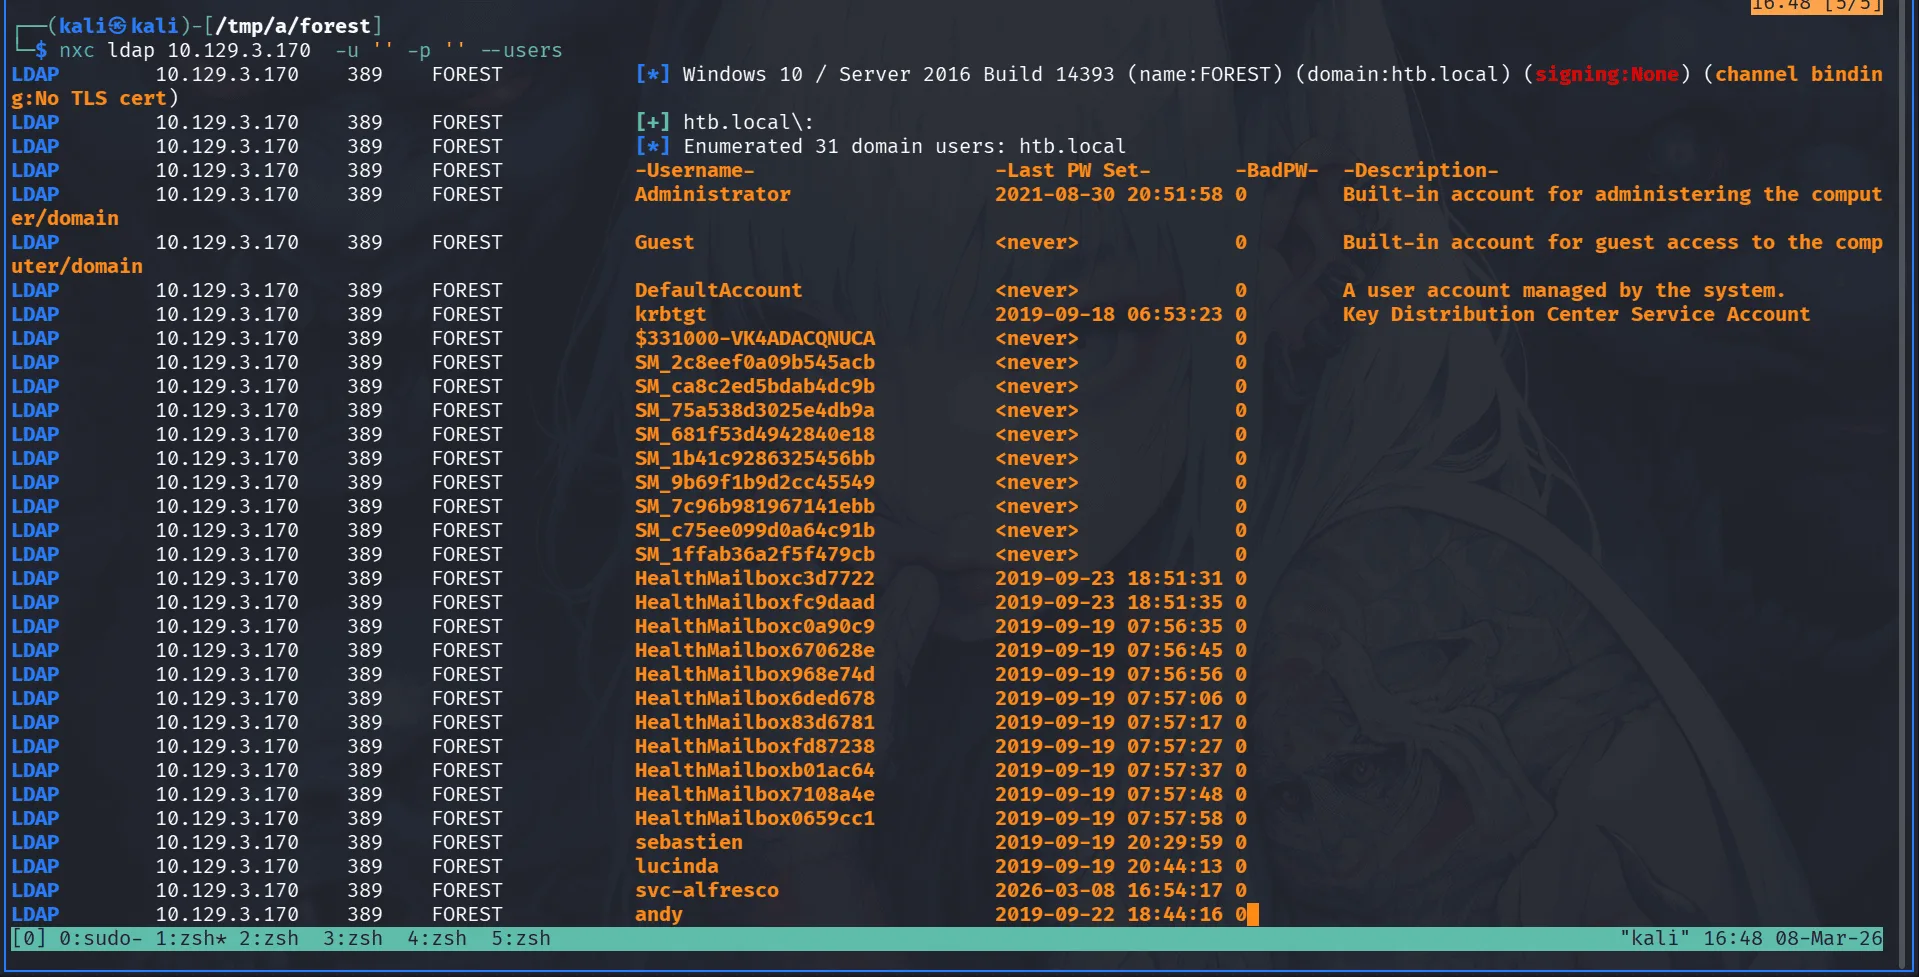
Task: Click SM_2c8eef0a09b545acb account
Action: (754, 362)
